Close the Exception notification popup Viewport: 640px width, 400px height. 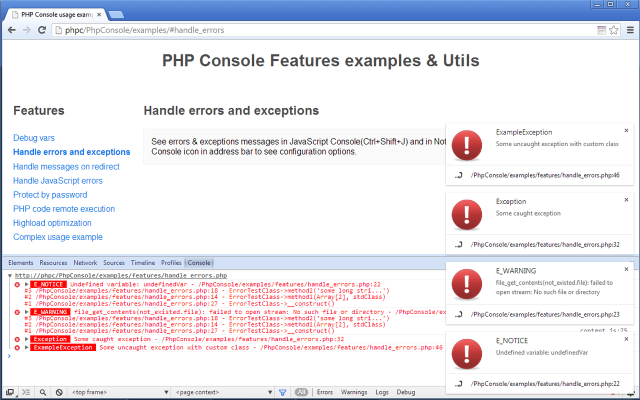tap(626, 200)
